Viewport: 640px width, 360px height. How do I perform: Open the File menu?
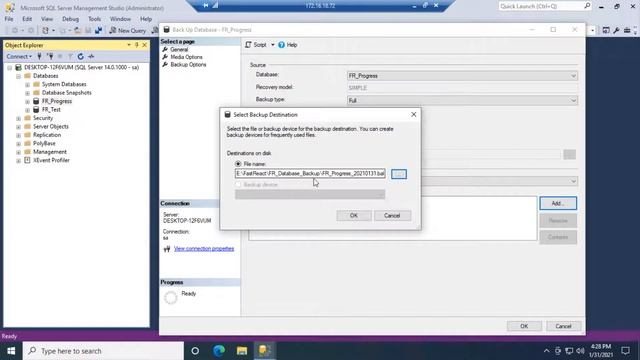click(9, 19)
